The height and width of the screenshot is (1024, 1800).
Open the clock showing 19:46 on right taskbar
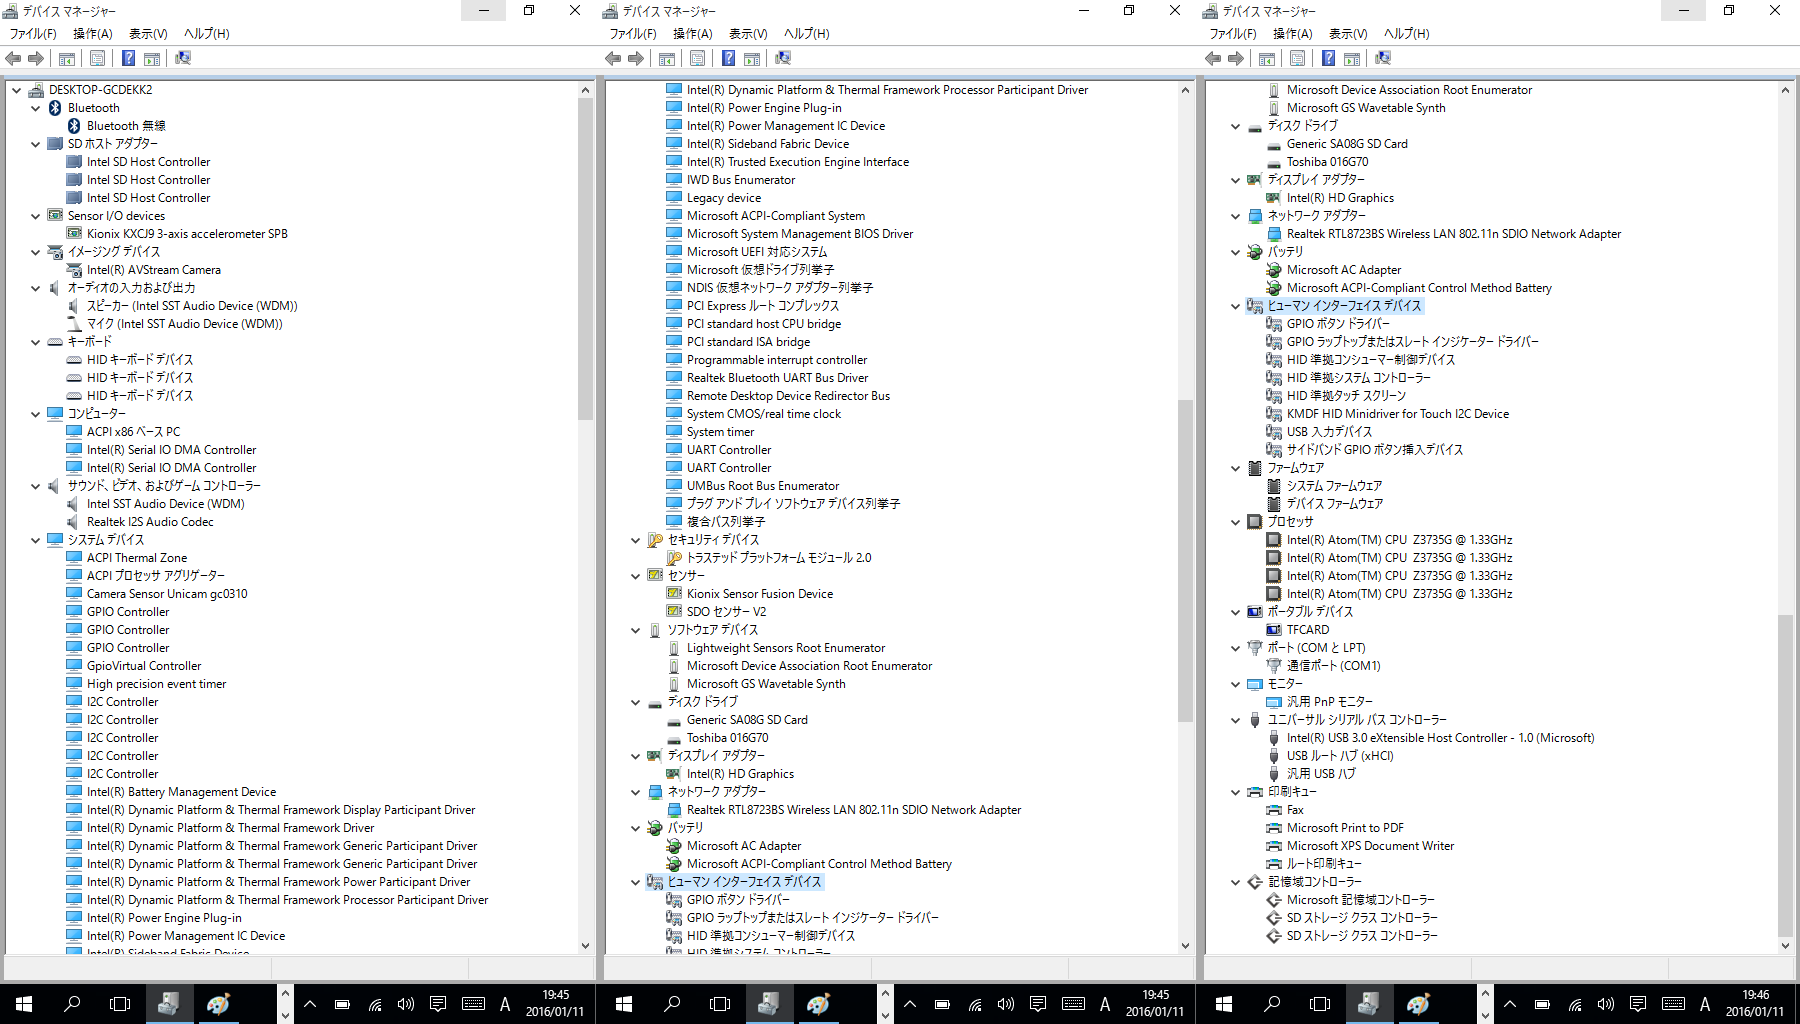(x=1755, y=1004)
